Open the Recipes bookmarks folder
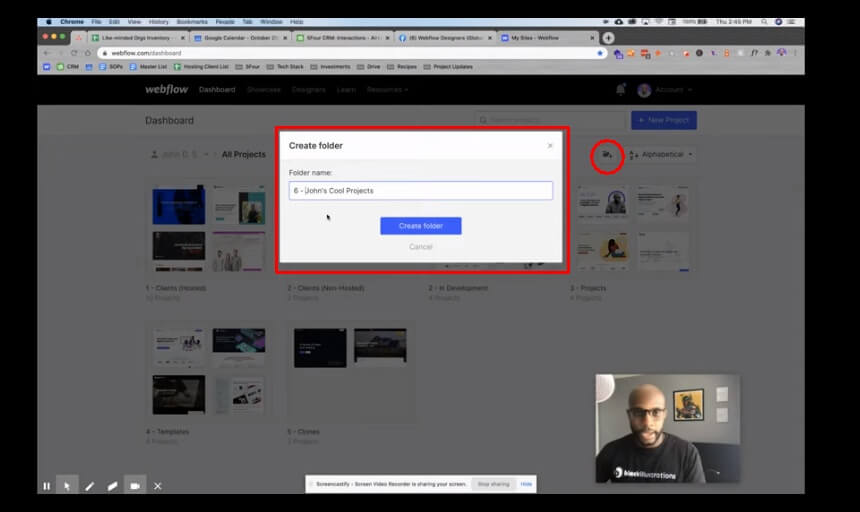This screenshot has width=860, height=512. 402,67
